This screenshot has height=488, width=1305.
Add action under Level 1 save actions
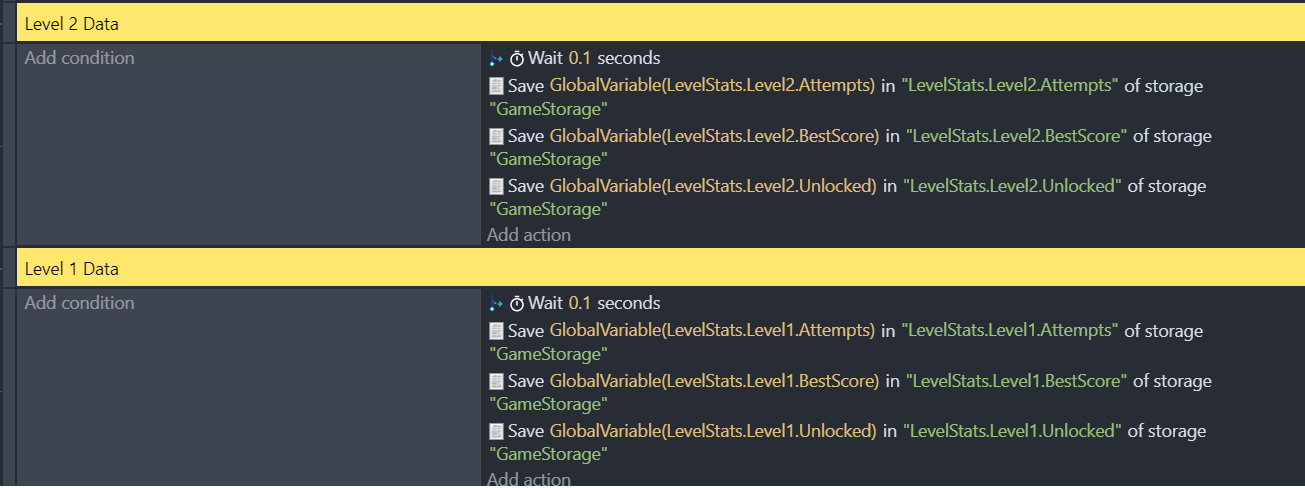[529, 479]
